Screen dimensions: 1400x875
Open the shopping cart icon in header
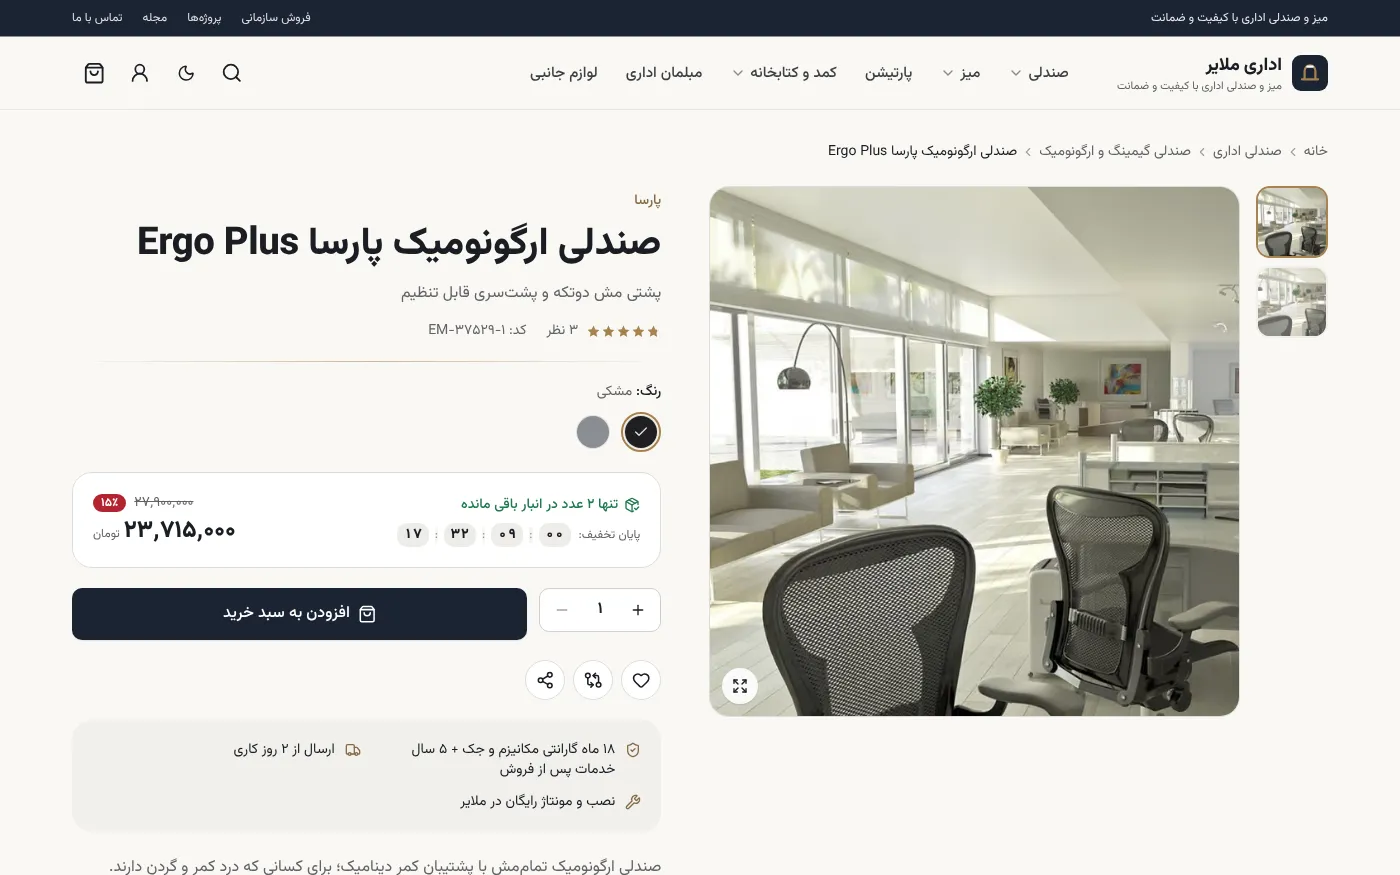click(94, 73)
